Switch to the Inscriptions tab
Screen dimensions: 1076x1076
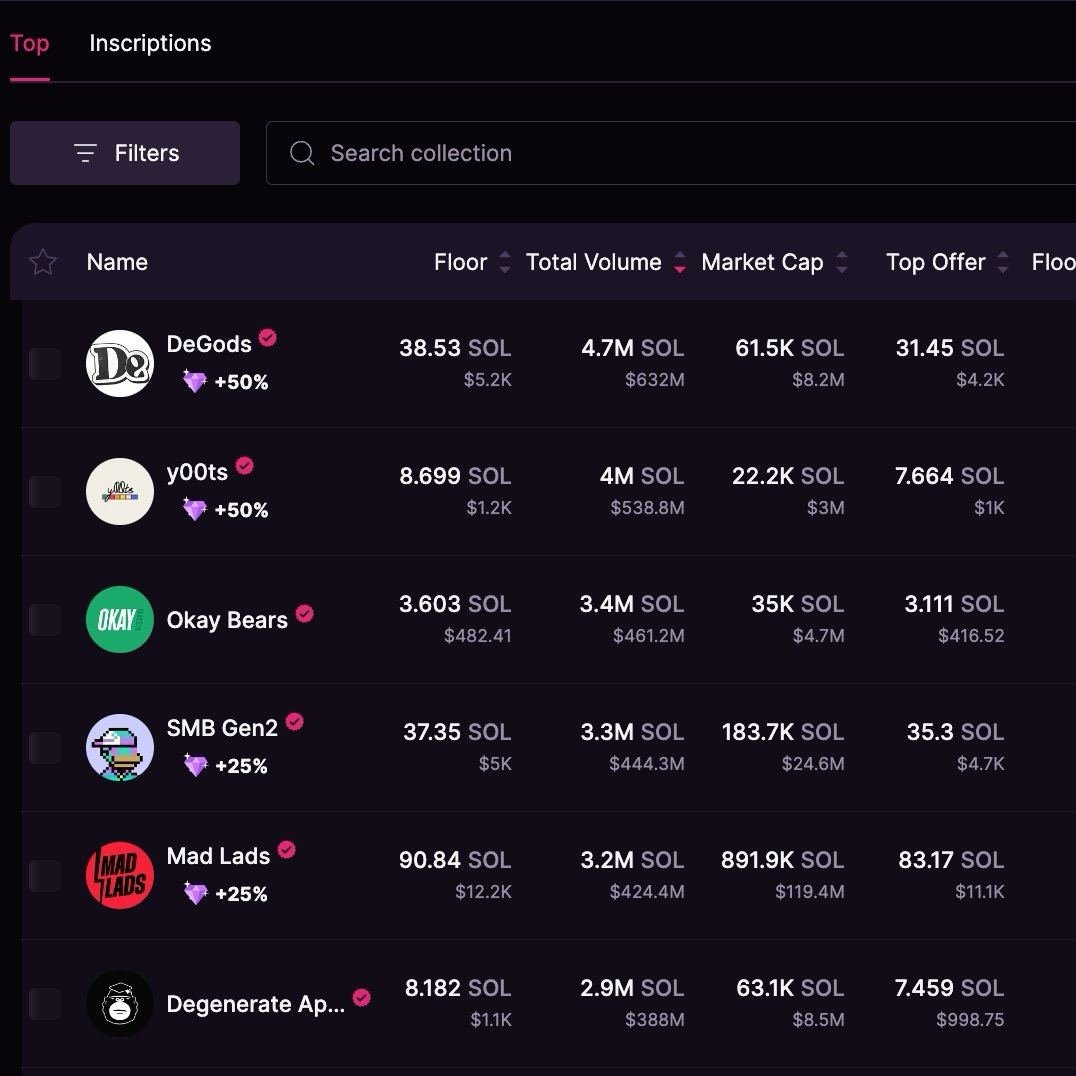pyautogui.click(x=150, y=43)
